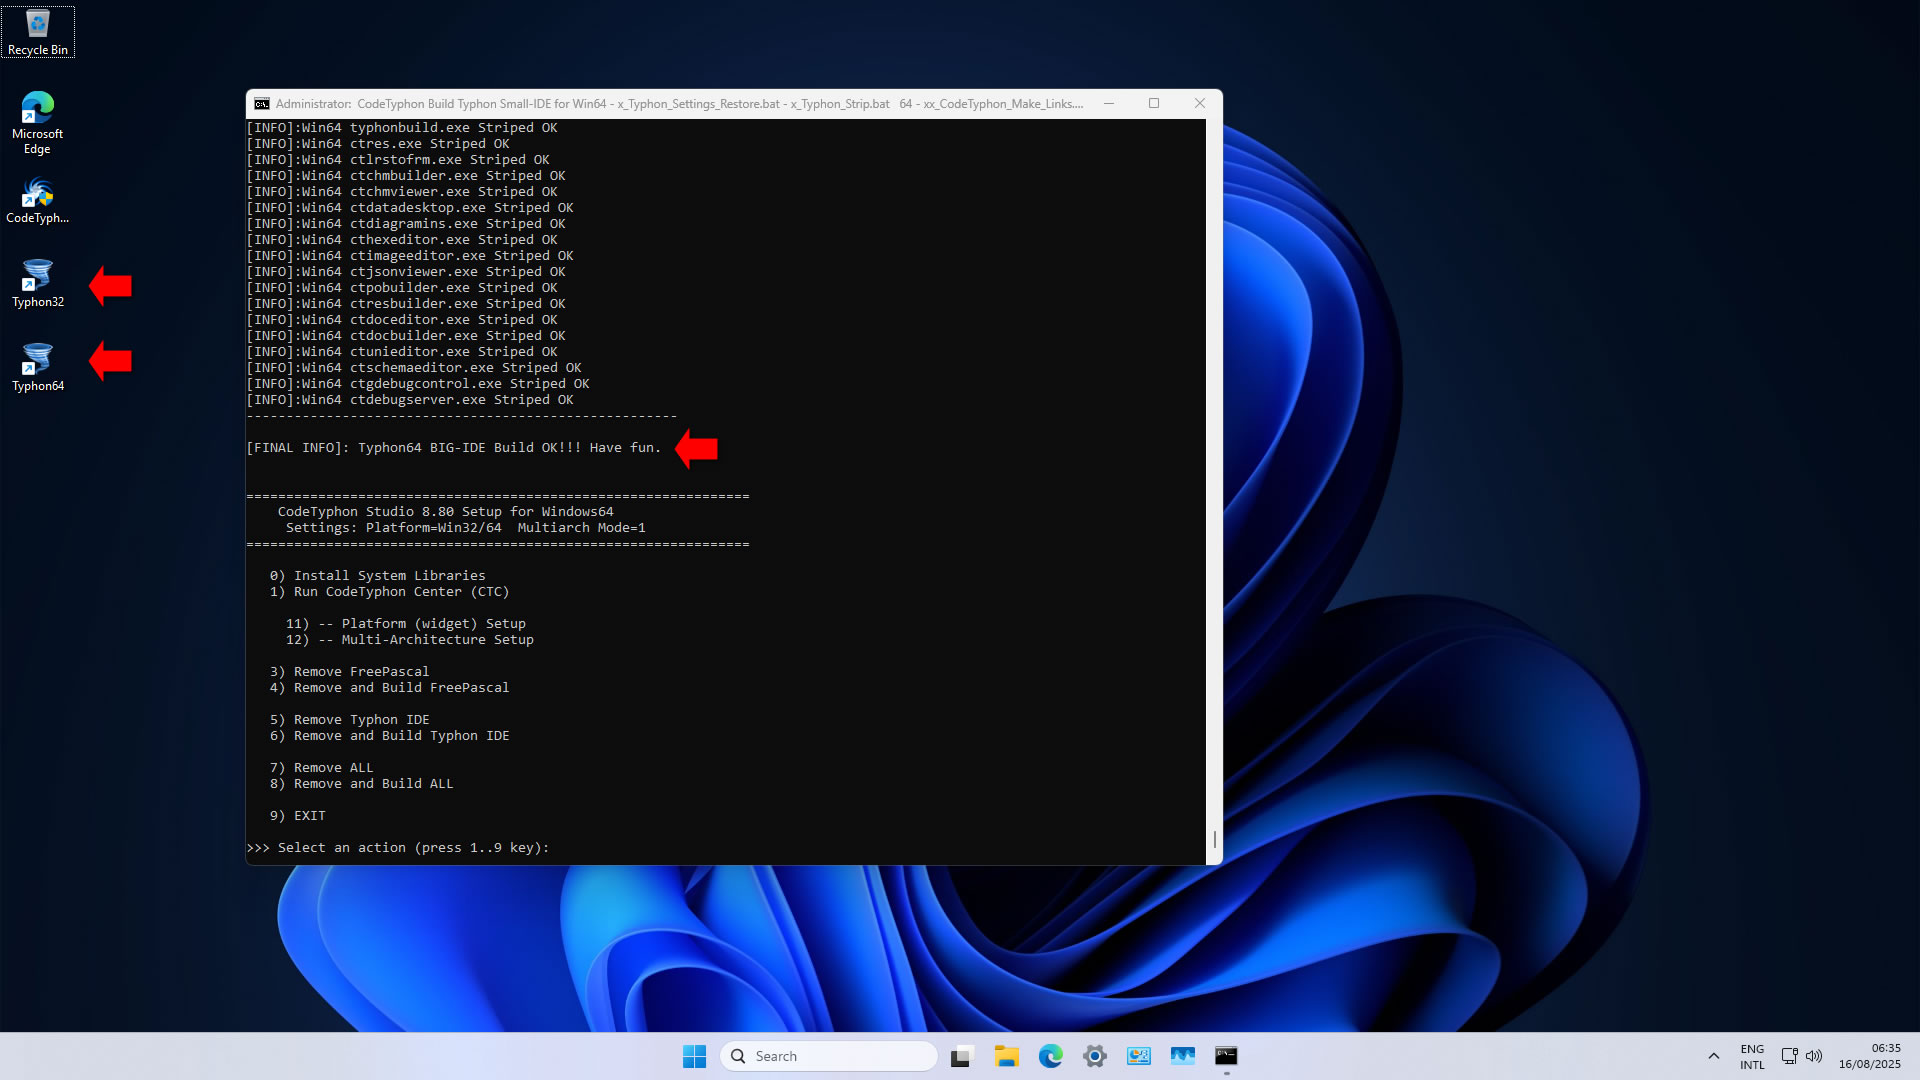Click '11) -- Platform (widget) Setup' line
The image size is (1920, 1080).
[405, 624]
